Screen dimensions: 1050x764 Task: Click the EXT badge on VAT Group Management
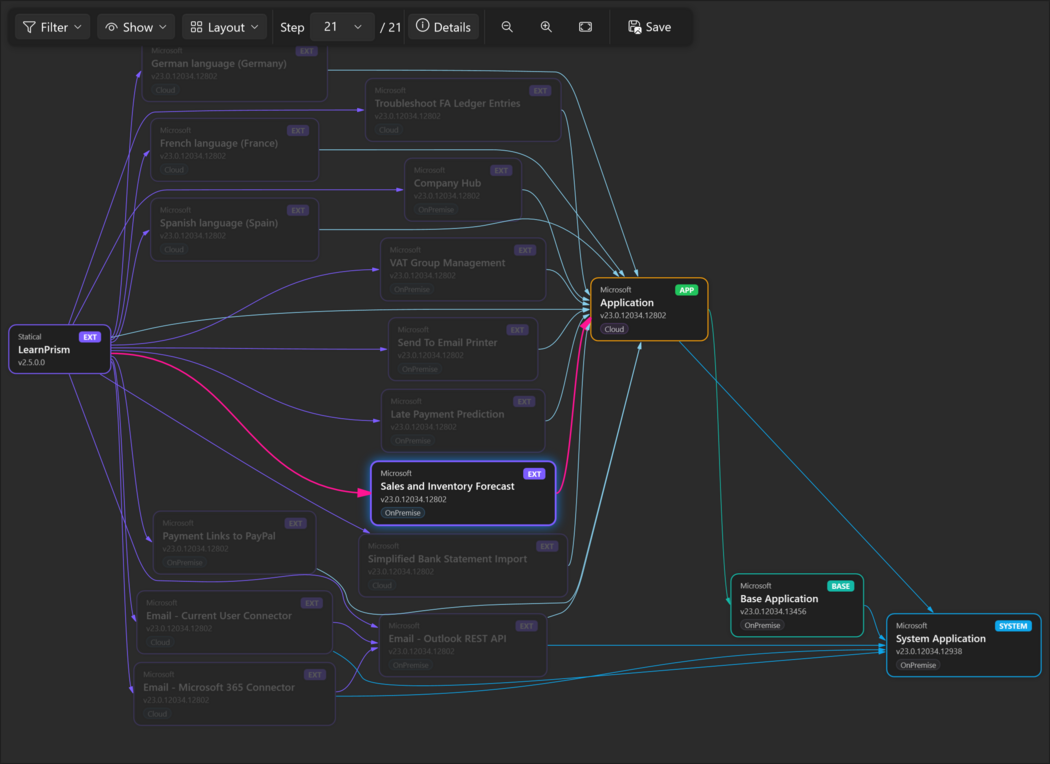click(525, 250)
